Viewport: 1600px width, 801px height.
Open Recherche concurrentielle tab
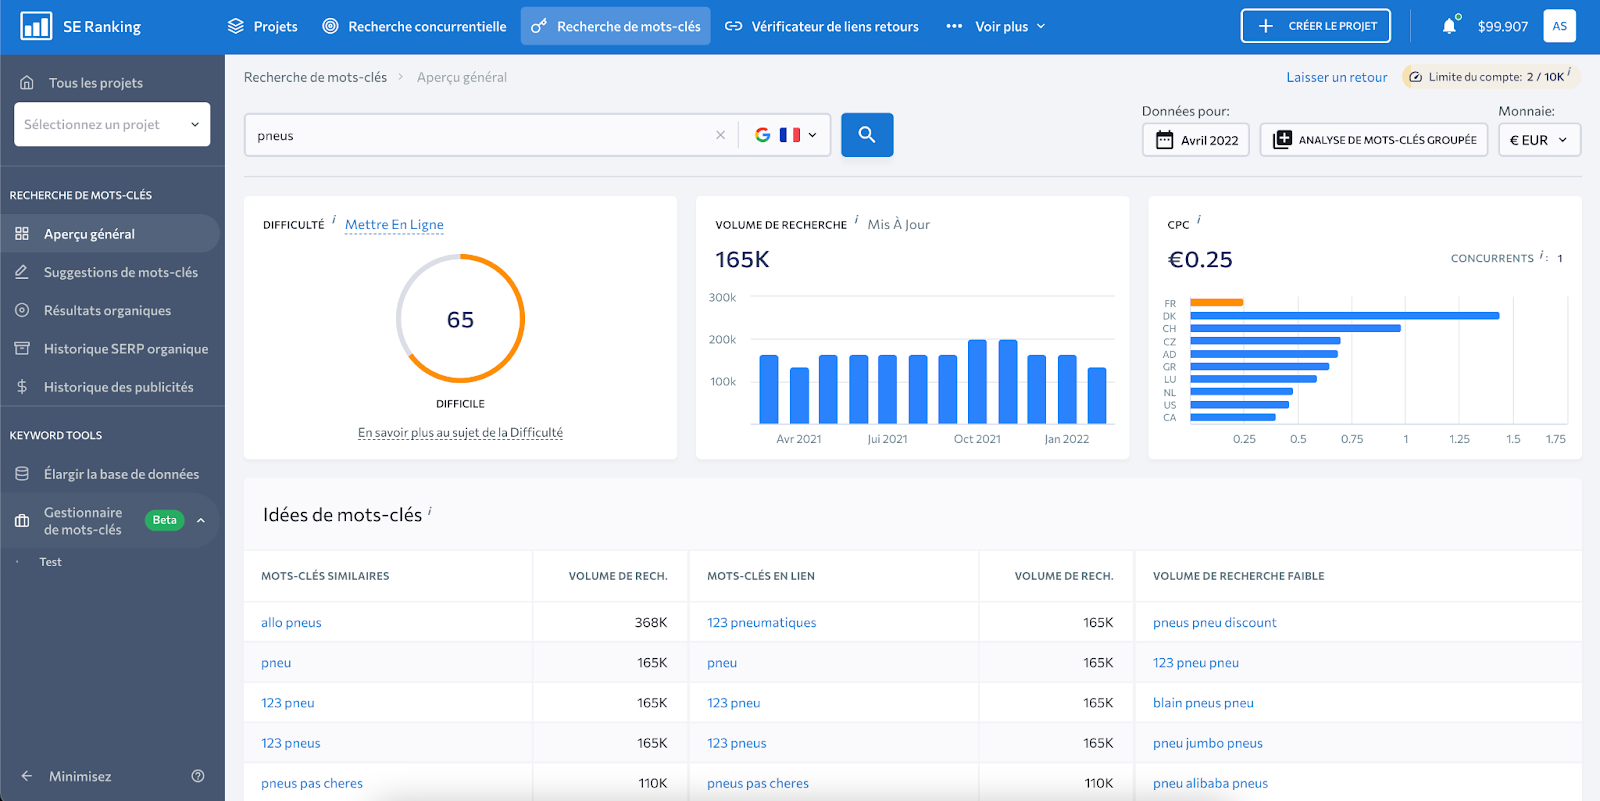[414, 26]
